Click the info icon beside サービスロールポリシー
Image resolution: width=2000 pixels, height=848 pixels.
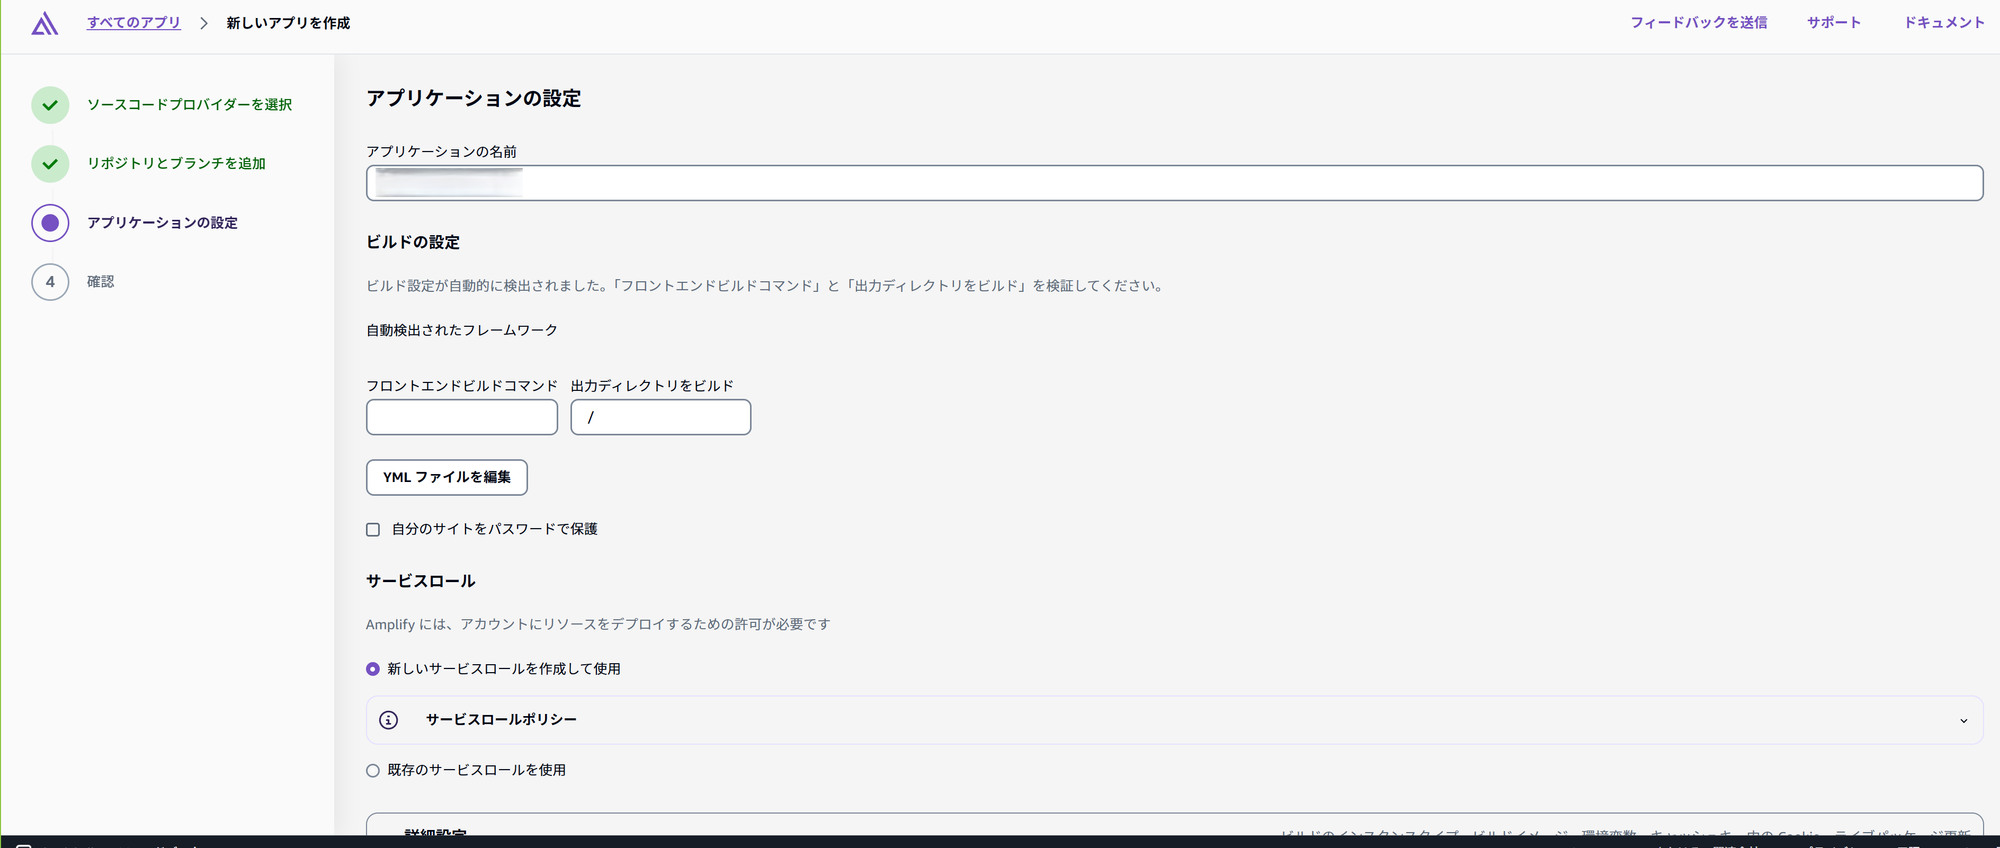[389, 720]
